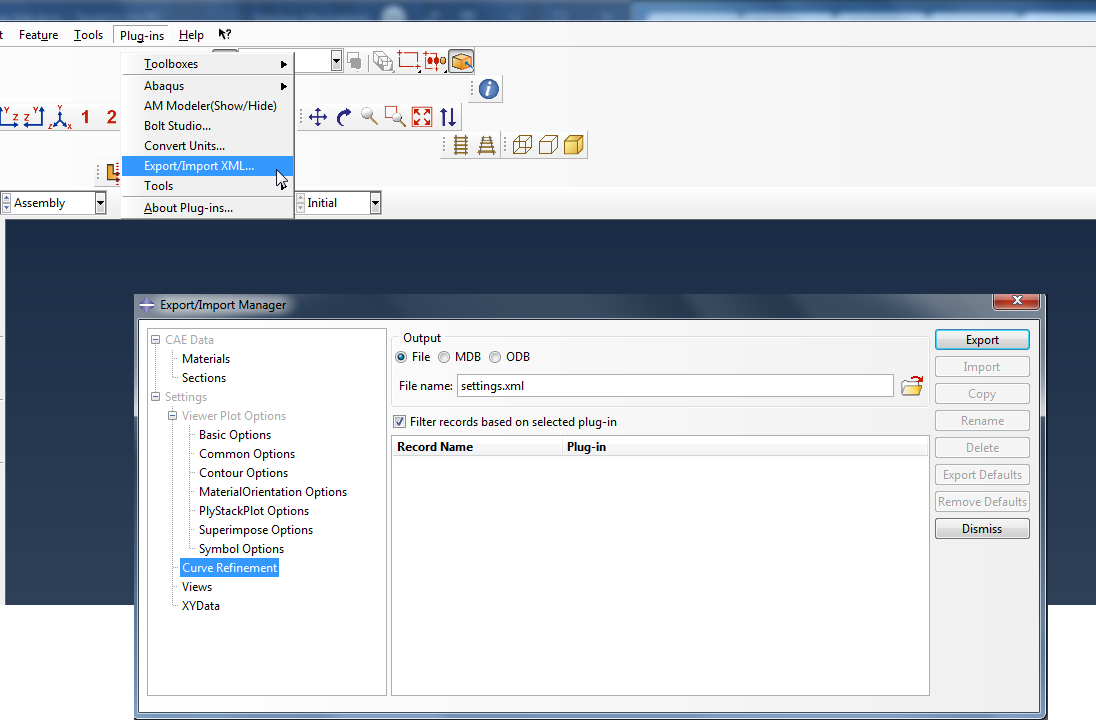Select the MDB output radio button
This screenshot has width=1096, height=720.
pyautogui.click(x=443, y=356)
